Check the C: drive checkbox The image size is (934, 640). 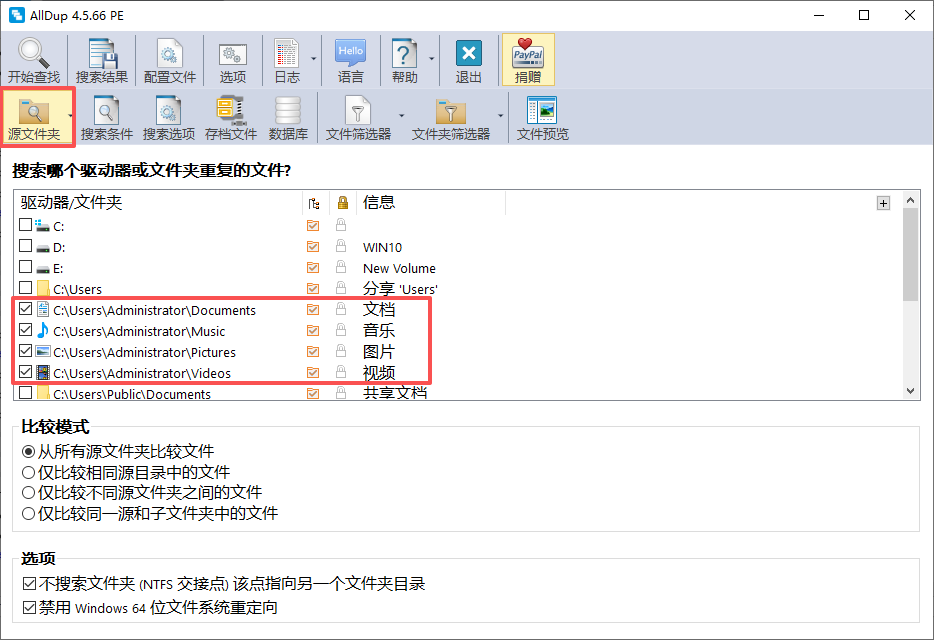tap(25, 225)
